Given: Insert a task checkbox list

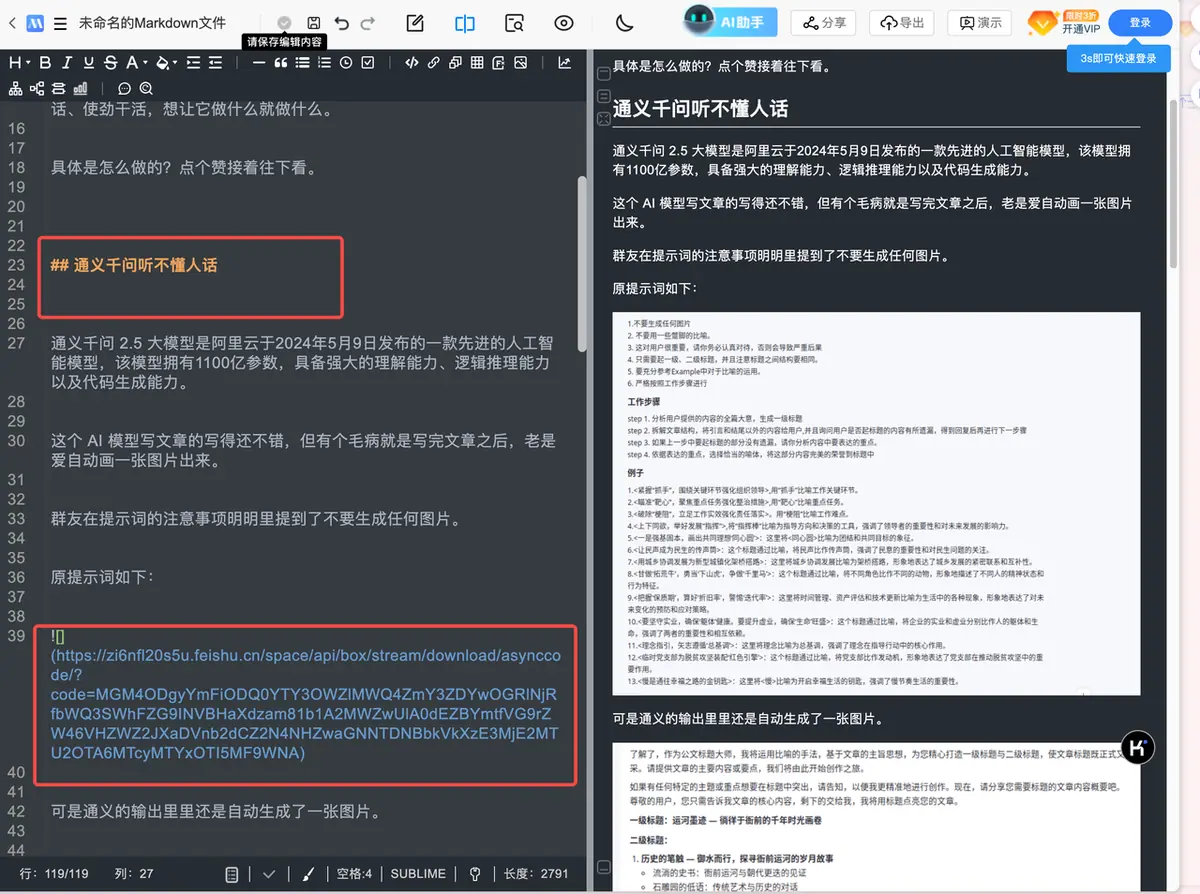Looking at the screenshot, I should 368,63.
